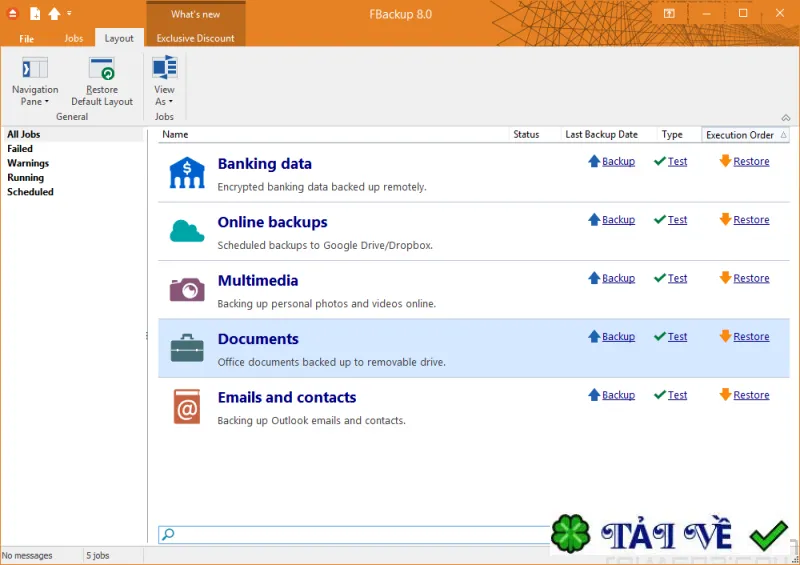Open the quick access toolbar customize arrow
Screen dimensions: 800x565
(69, 13)
